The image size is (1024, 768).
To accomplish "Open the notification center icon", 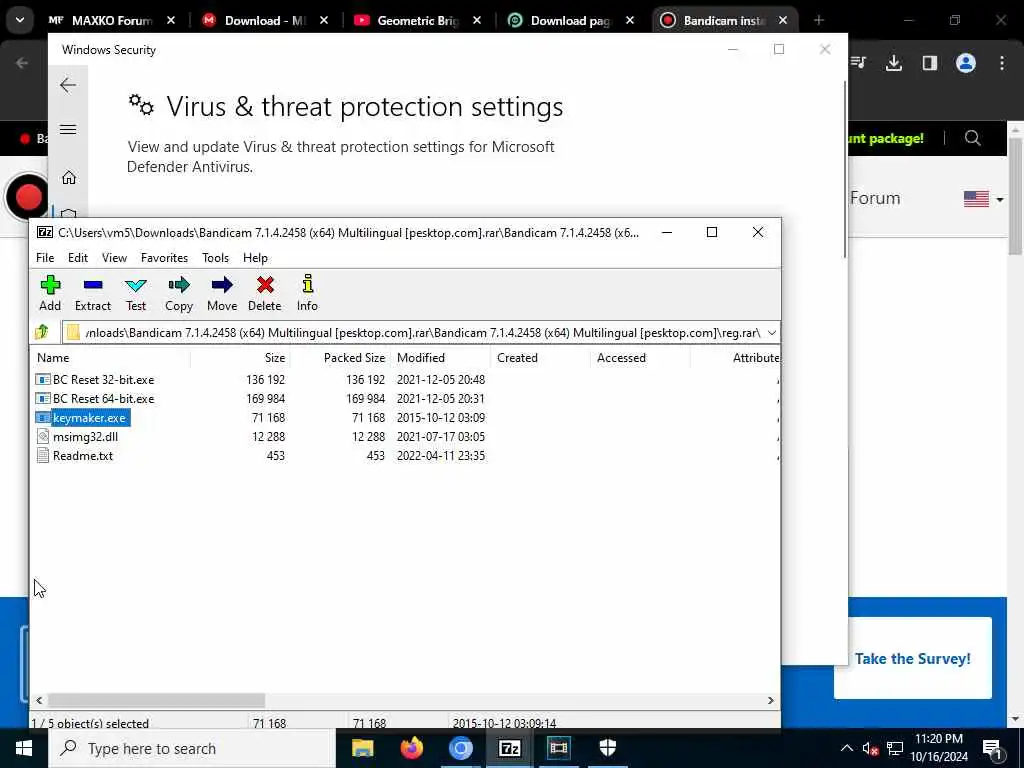I will tap(992, 748).
